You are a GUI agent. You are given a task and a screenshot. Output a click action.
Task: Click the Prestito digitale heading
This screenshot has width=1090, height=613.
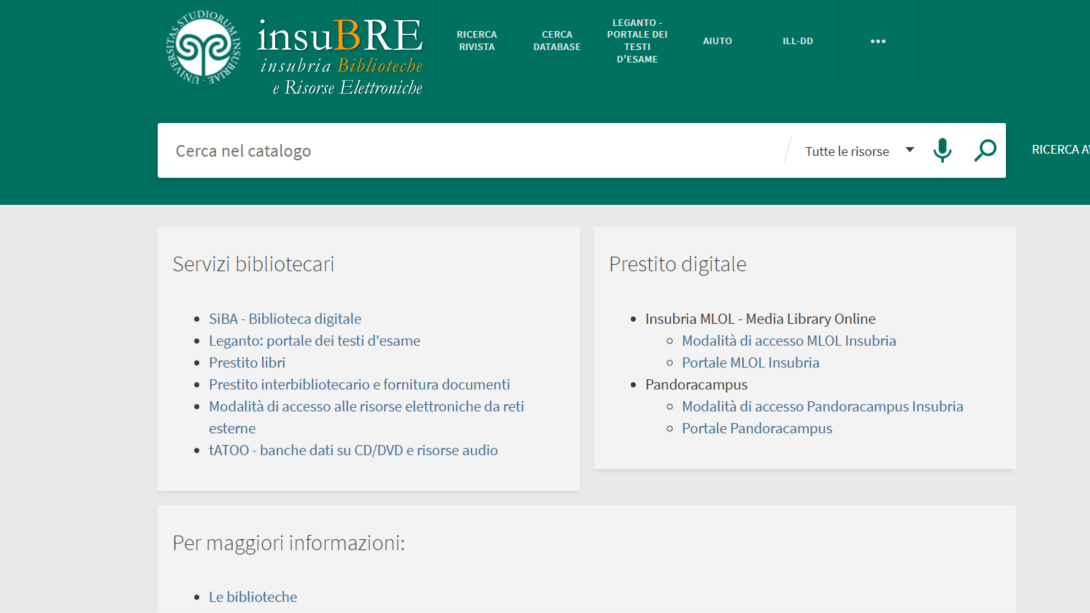click(x=677, y=264)
